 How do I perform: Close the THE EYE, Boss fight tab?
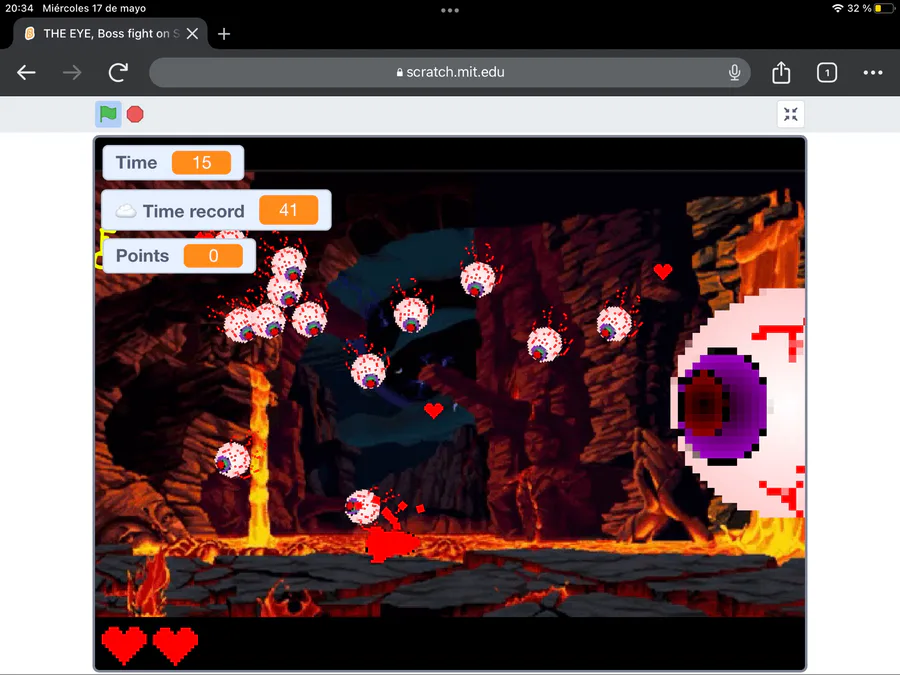click(192, 34)
